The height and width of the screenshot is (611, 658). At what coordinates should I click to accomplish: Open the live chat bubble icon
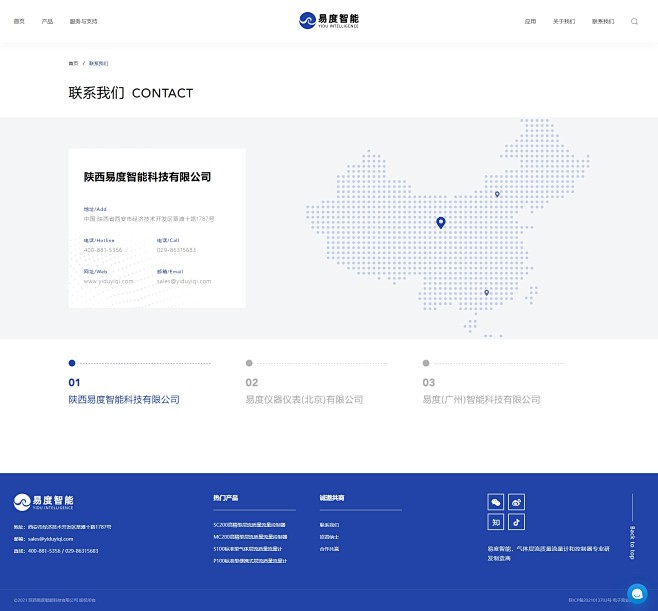coord(637,594)
